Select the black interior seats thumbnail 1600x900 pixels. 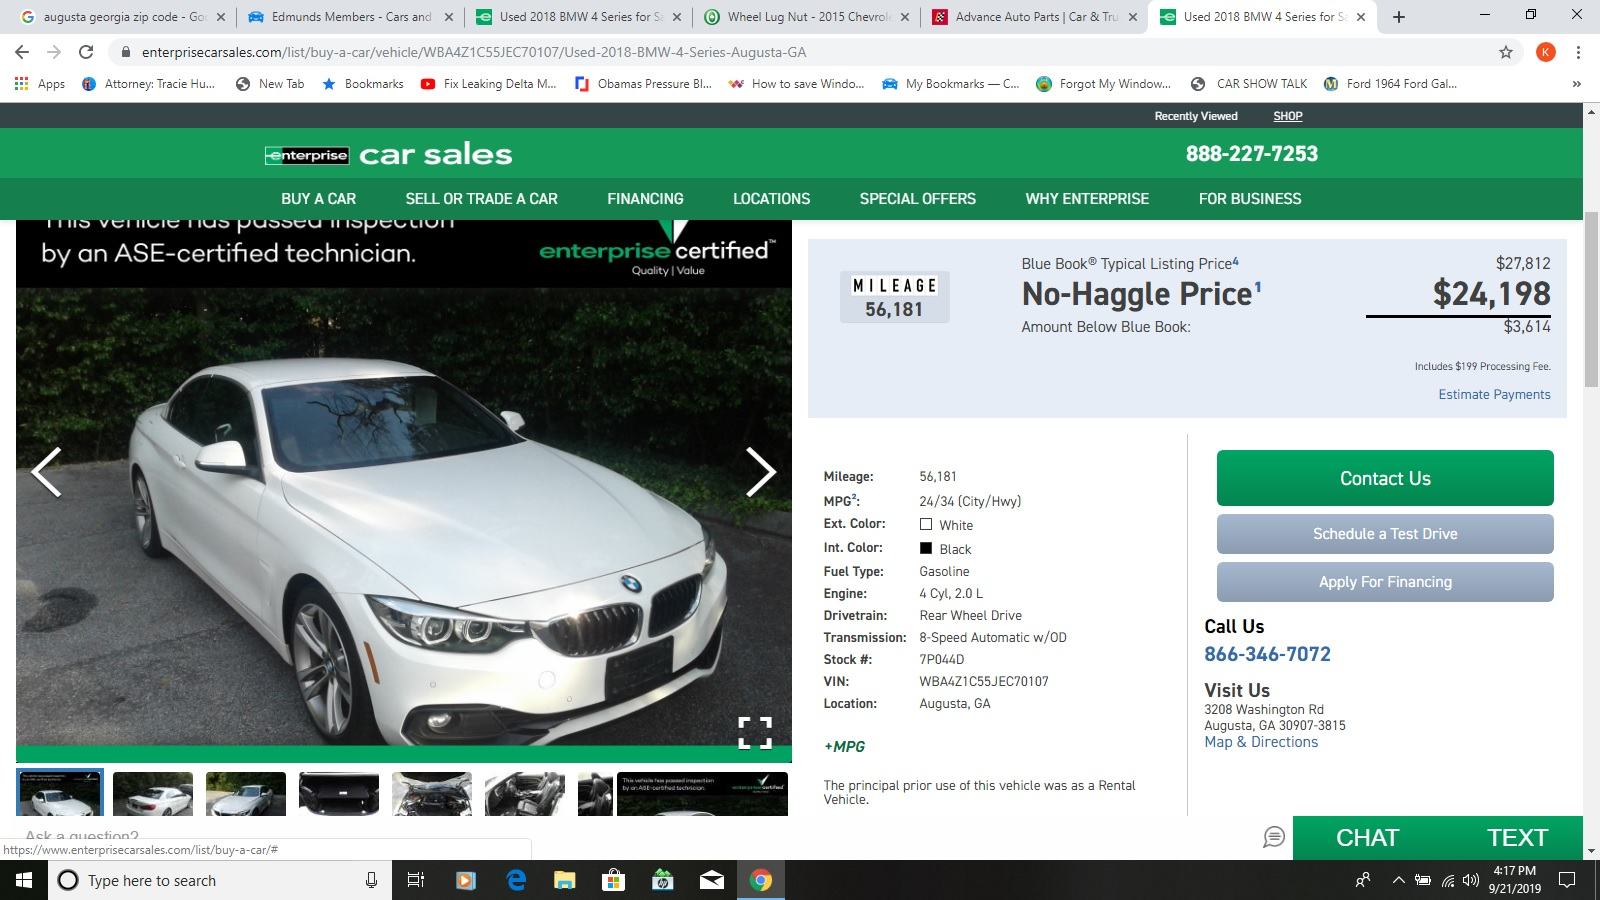[x=525, y=793]
